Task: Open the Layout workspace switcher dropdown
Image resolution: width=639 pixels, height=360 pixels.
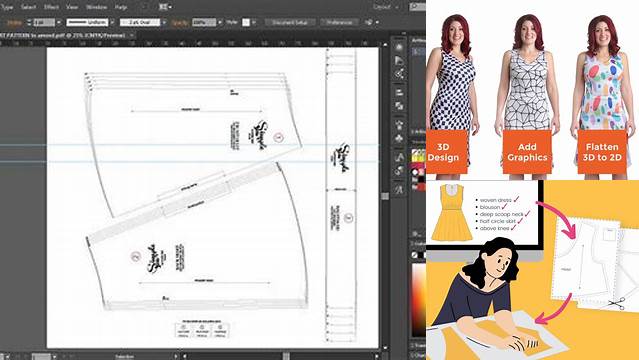Action: tap(385, 7)
